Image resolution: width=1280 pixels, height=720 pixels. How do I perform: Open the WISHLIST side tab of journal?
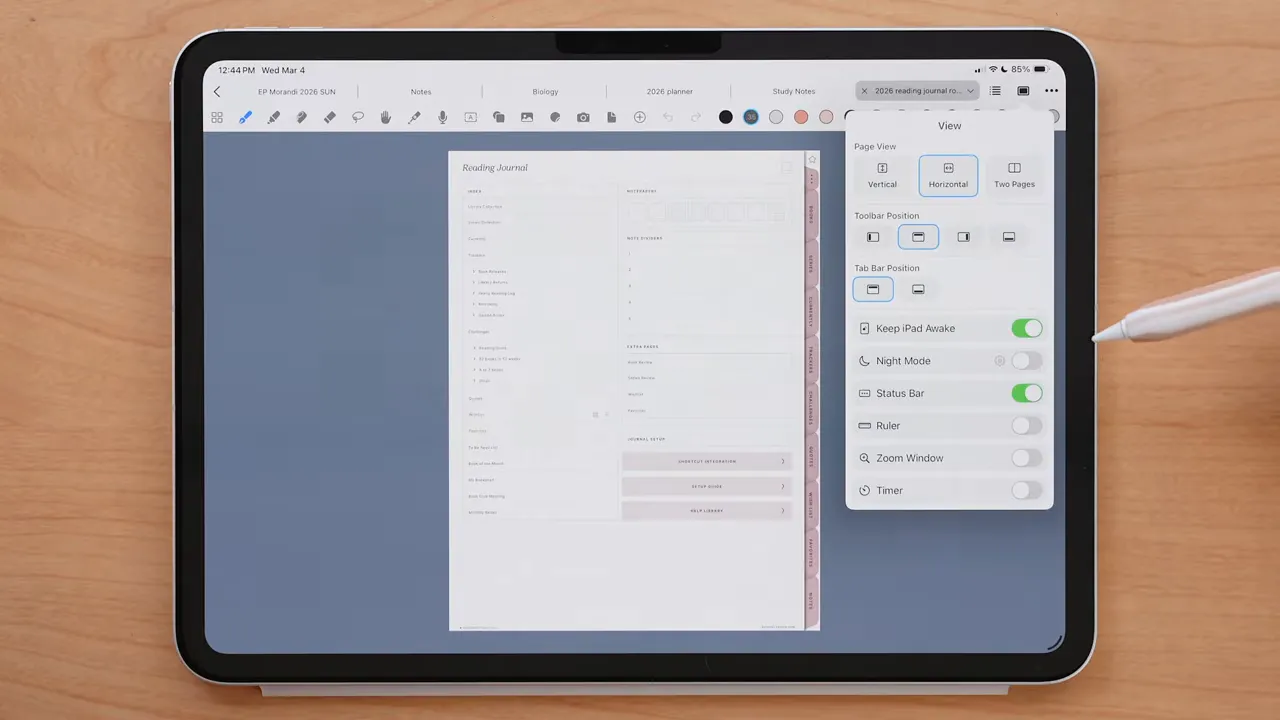(812, 504)
